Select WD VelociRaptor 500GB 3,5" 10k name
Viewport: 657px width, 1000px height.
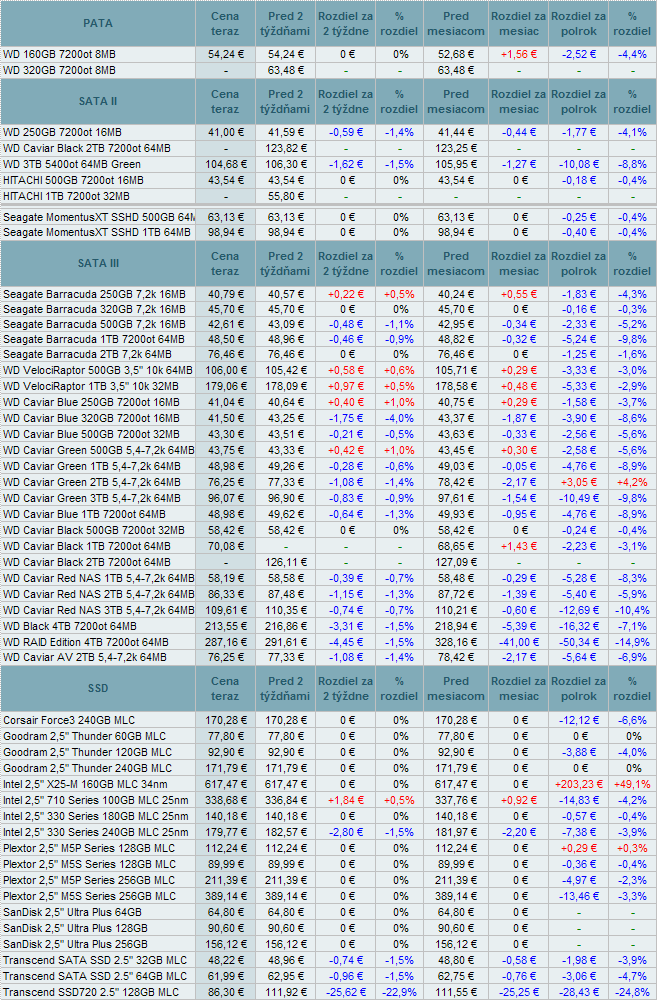(x=98, y=370)
